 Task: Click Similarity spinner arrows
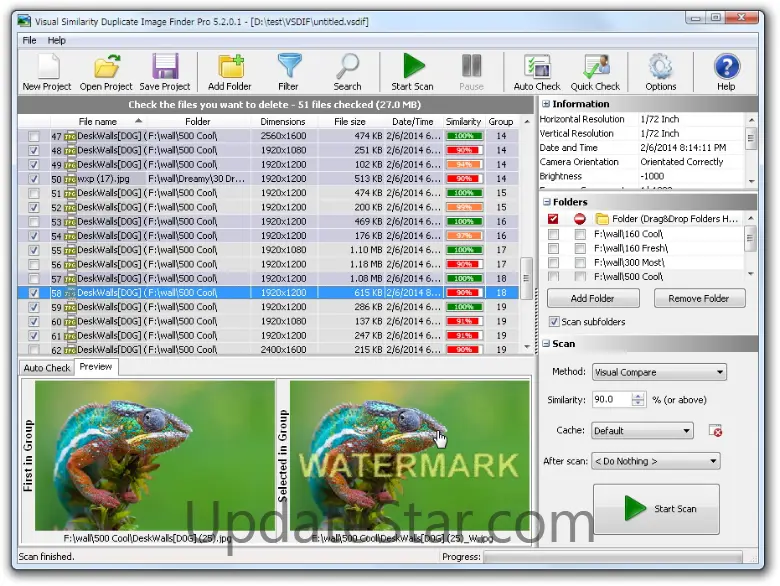point(638,399)
